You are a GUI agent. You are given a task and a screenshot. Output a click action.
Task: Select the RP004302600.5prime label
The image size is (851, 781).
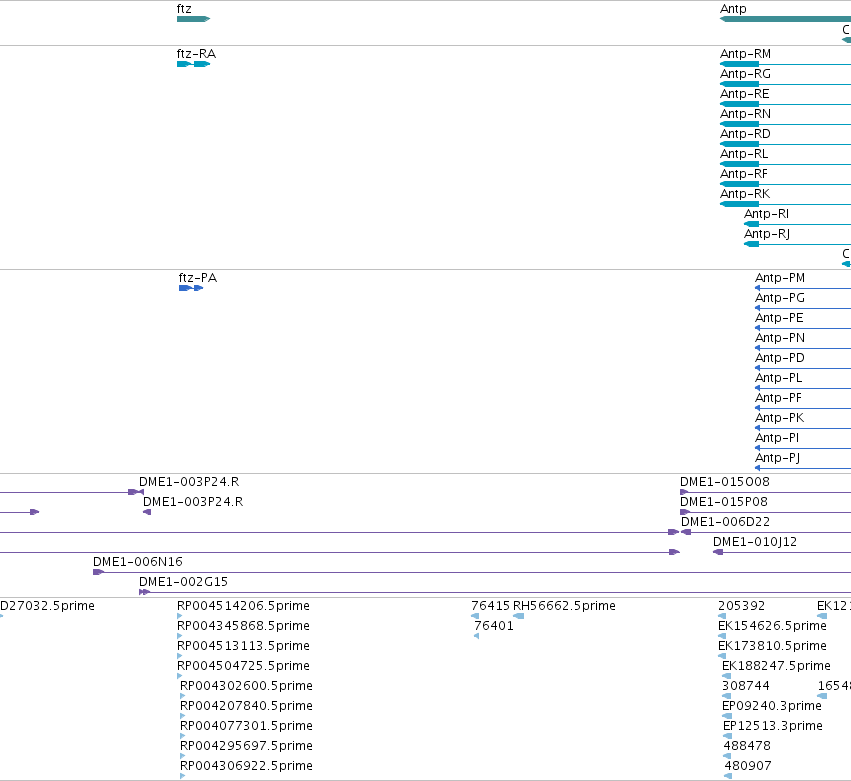[x=246, y=686]
